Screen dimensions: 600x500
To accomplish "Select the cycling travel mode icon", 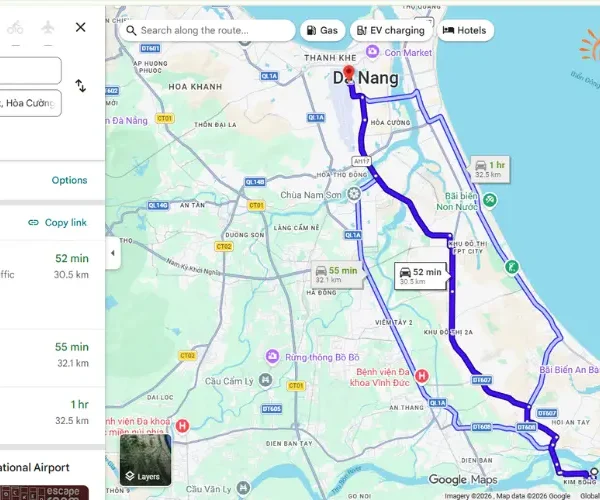I will [15, 28].
